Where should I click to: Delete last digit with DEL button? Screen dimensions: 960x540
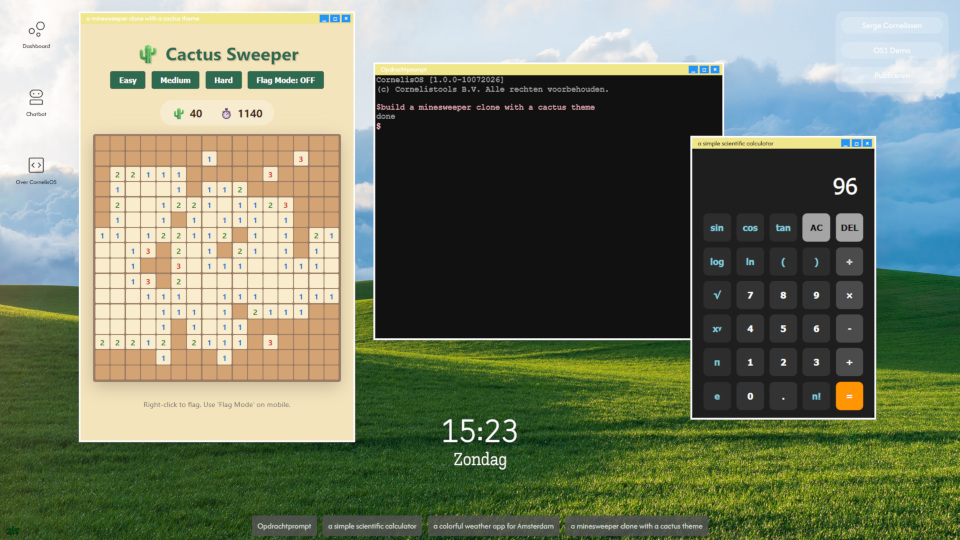point(849,228)
